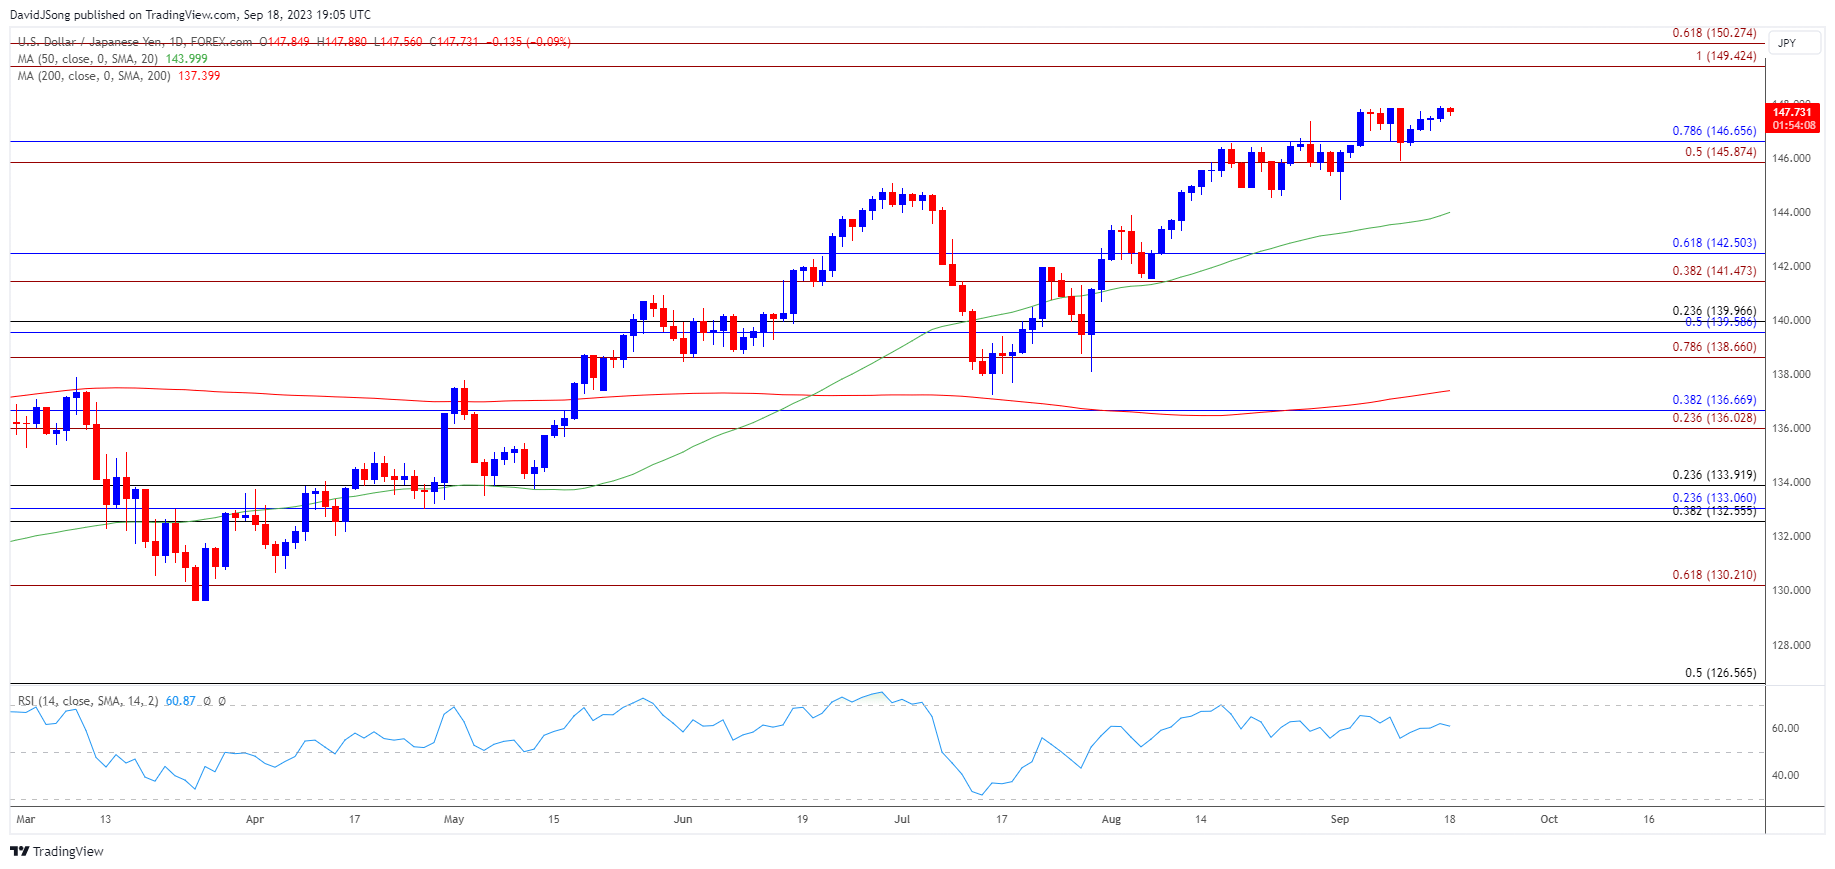The width and height of the screenshot is (1835, 869).
Task: Click the U.S. Dollar / Japanese Yen symbol title
Action: [135, 42]
